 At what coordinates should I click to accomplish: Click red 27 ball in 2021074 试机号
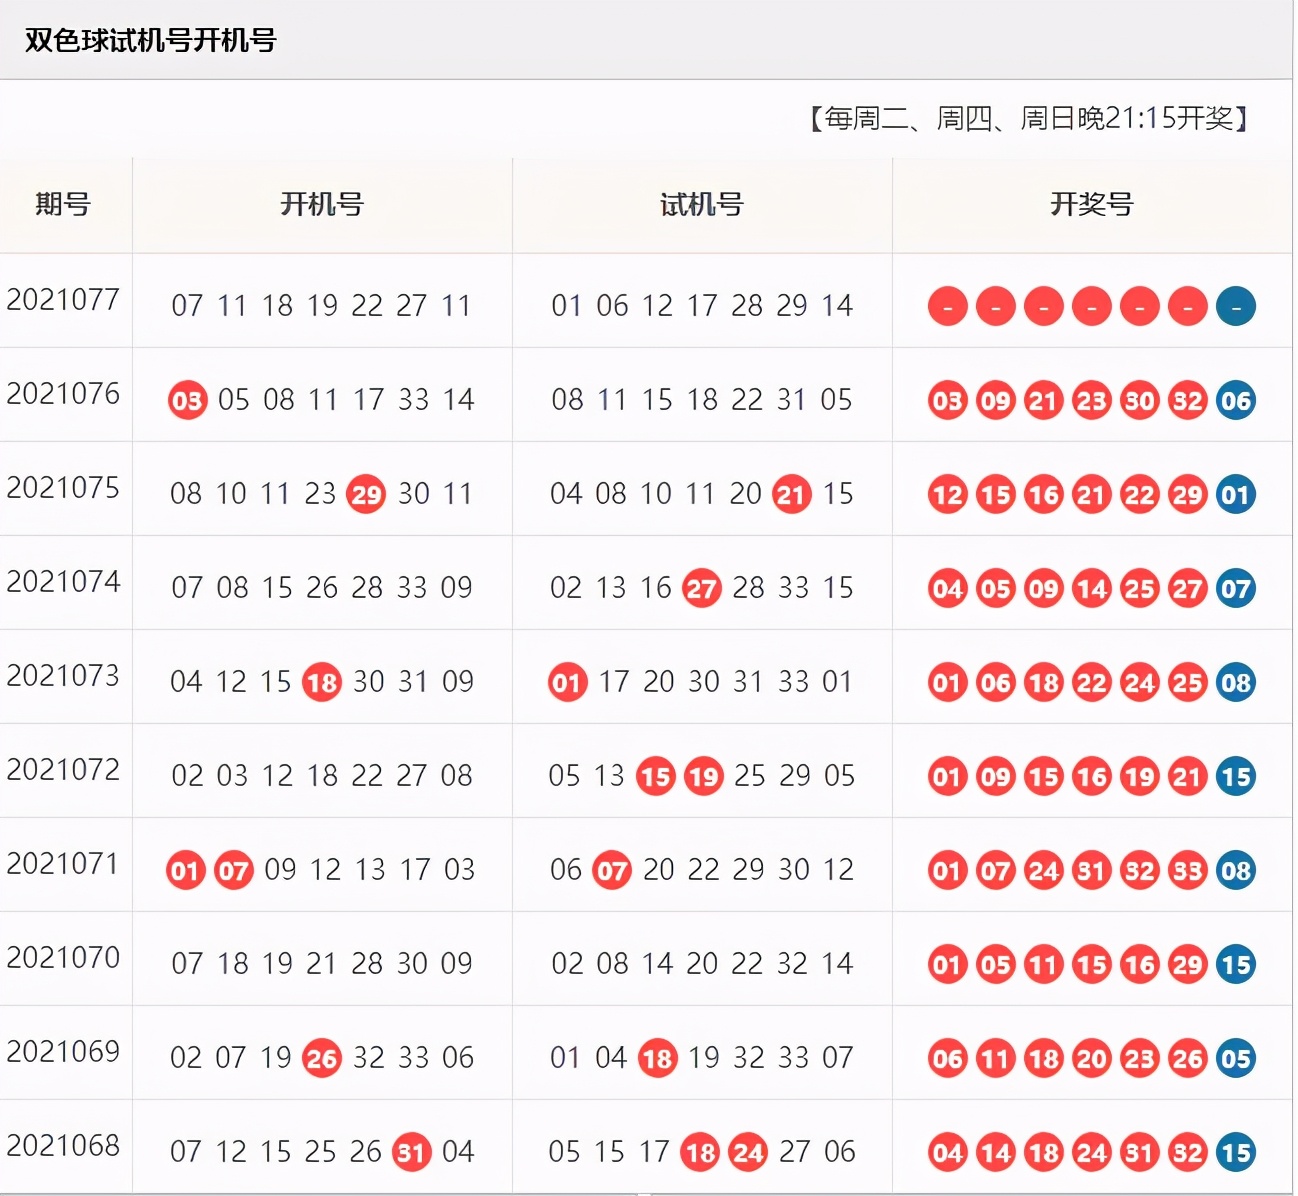(x=701, y=588)
